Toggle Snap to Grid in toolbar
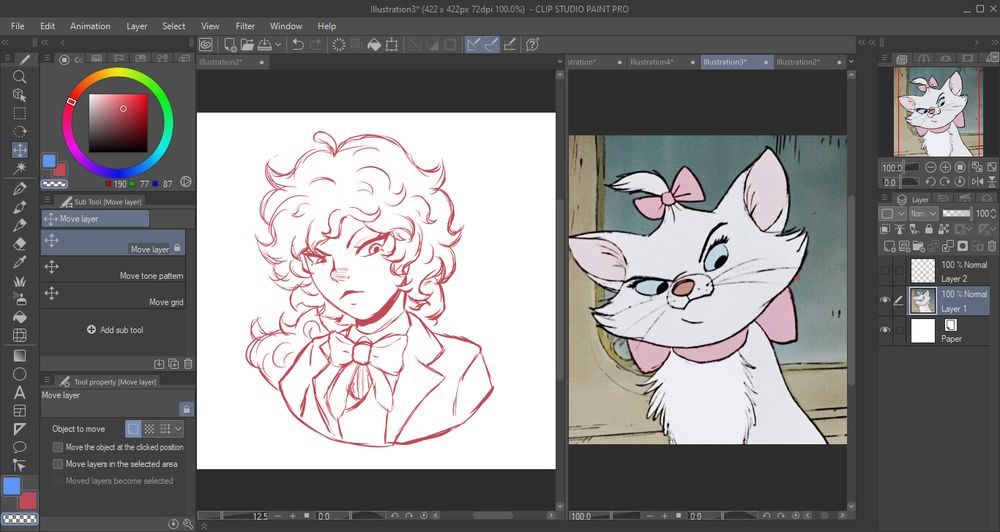Viewport: 1000px width, 532px height. click(x=509, y=44)
